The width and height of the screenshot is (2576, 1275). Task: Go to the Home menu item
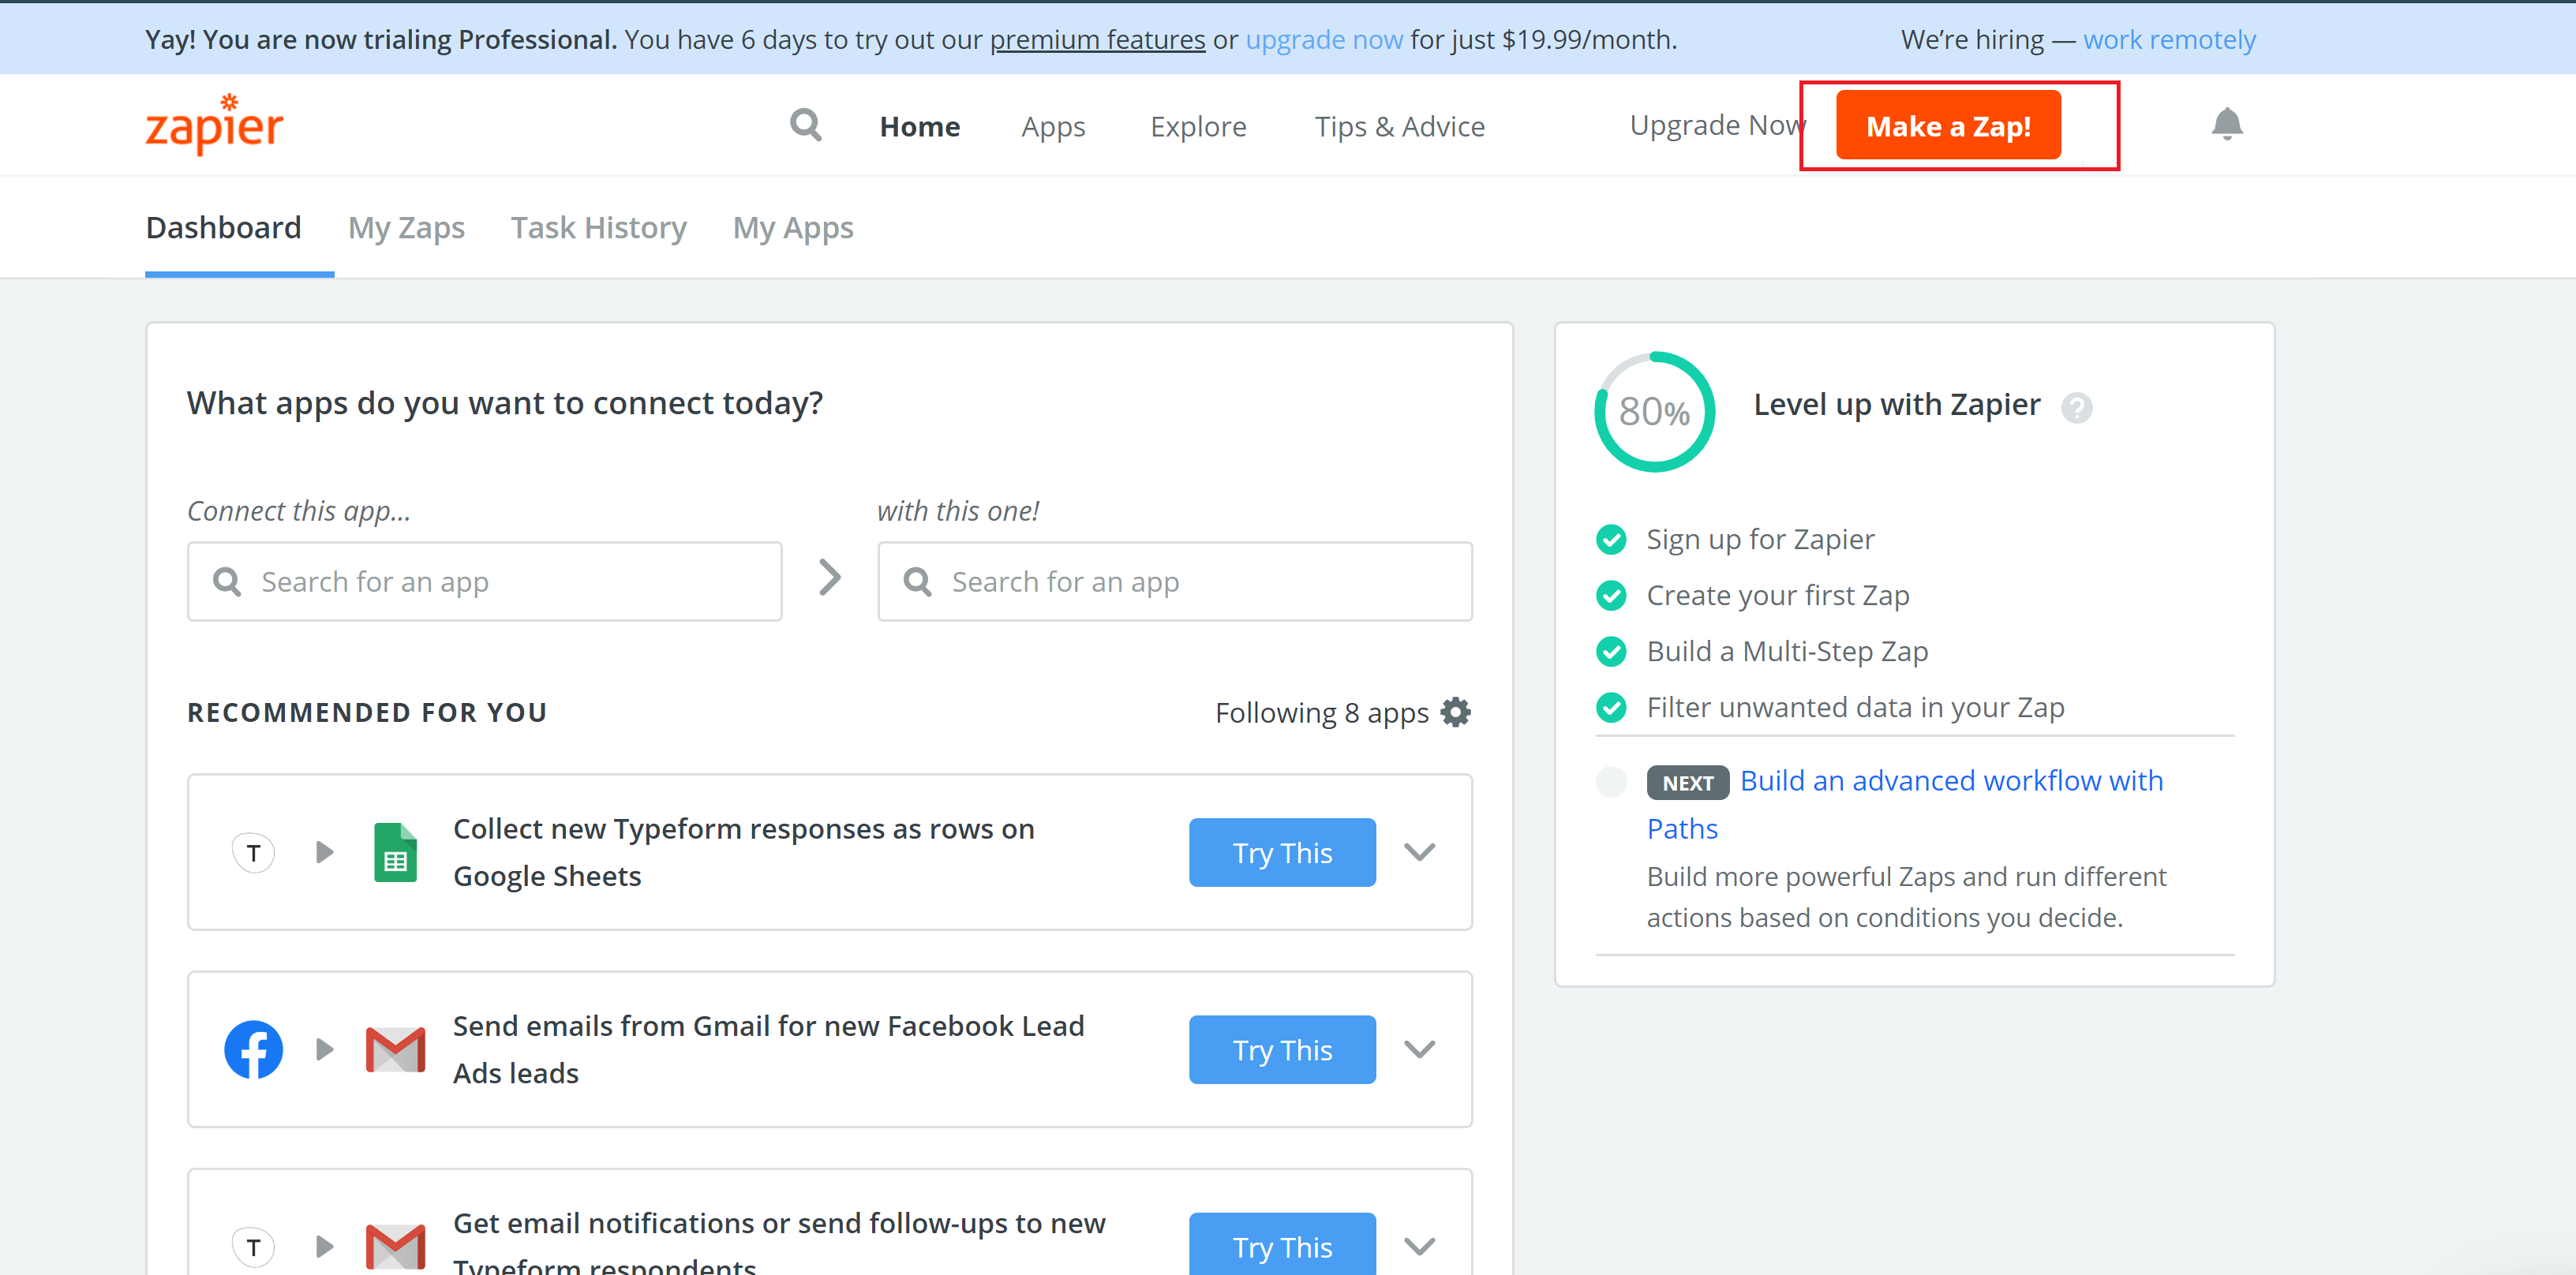coord(919,126)
